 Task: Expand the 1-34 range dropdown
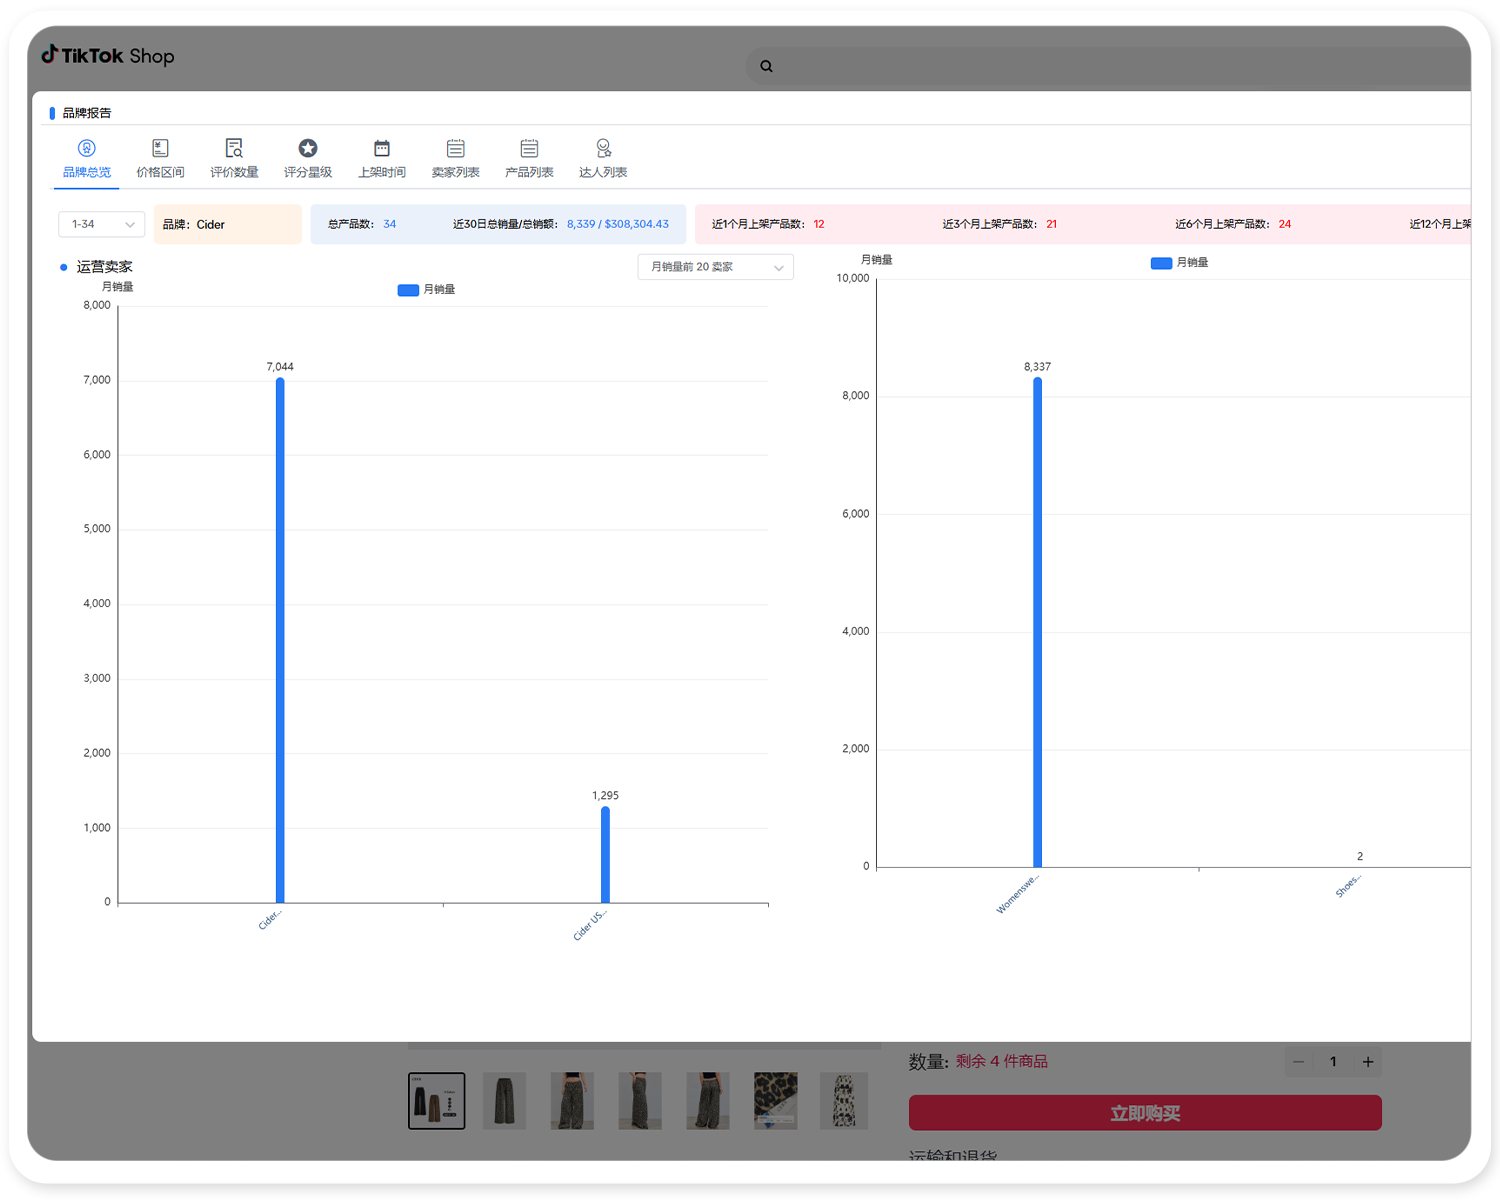pyautogui.click(x=101, y=224)
